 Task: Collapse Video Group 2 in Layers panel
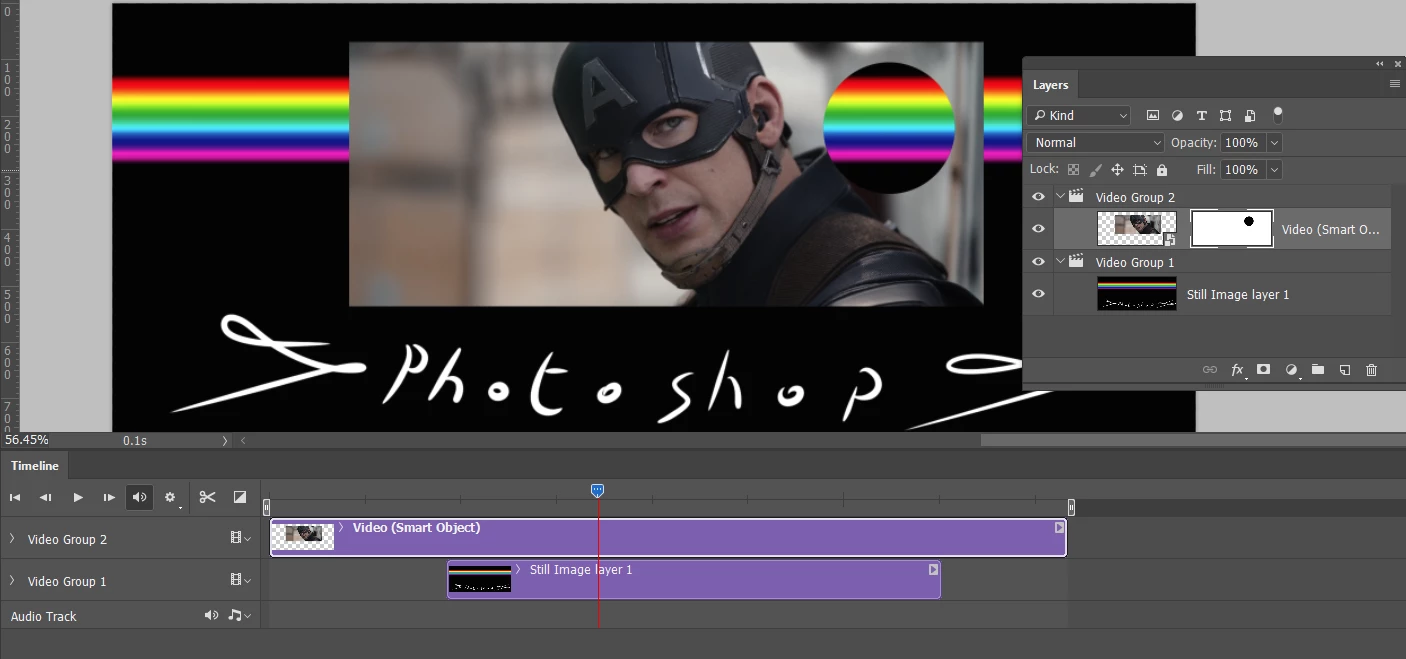1060,197
